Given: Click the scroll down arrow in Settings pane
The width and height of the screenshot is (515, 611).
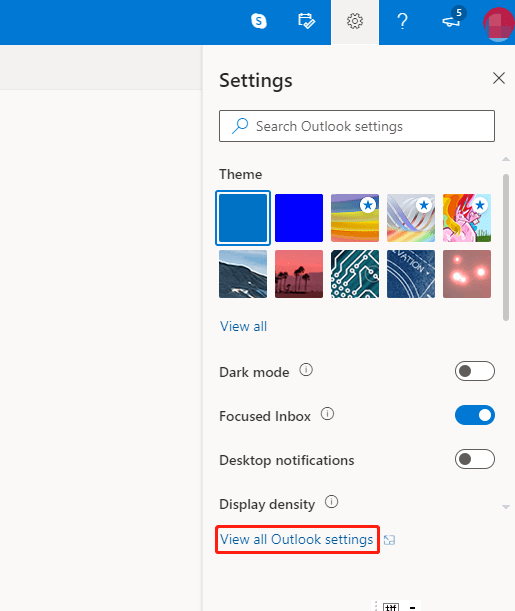Looking at the screenshot, I should (x=506, y=507).
